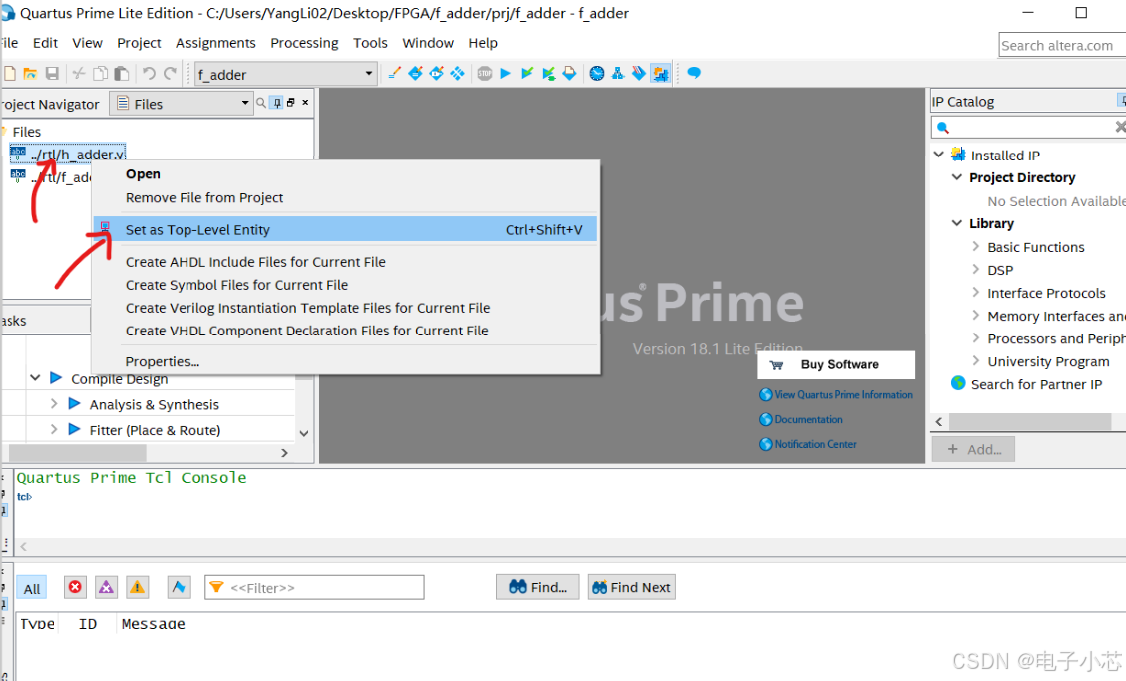
Task: Click the Add... button in IP Catalog
Action: (x=973, y=449)
